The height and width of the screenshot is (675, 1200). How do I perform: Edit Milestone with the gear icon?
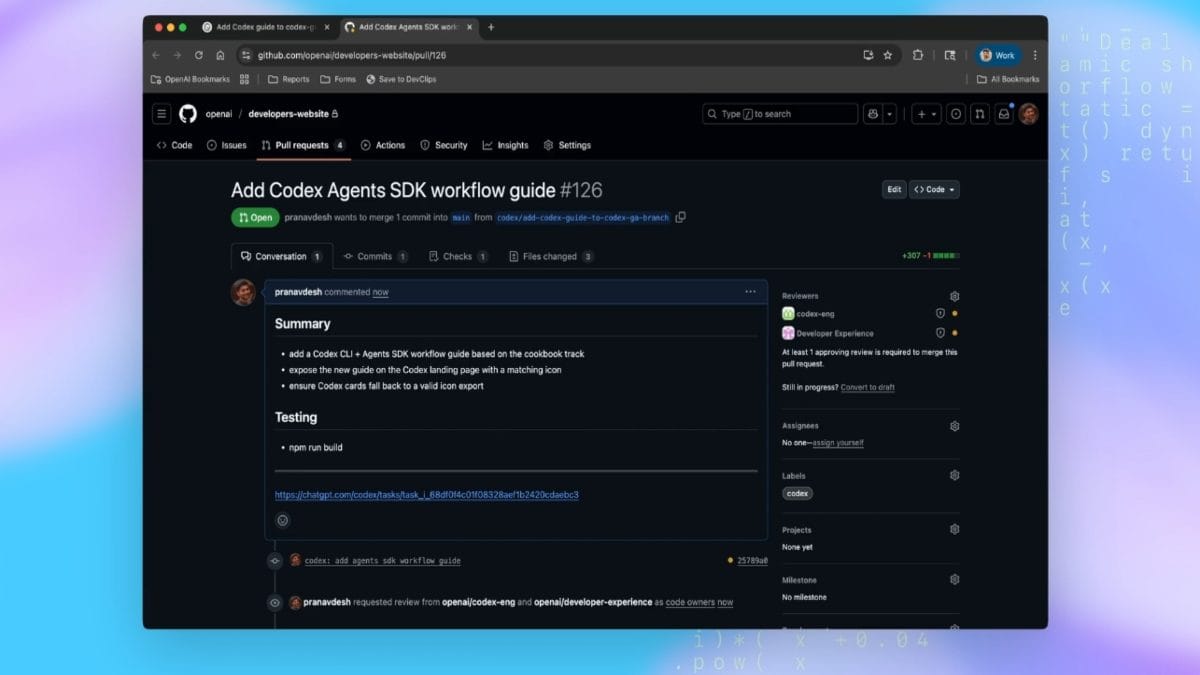(x=954, y=580)
